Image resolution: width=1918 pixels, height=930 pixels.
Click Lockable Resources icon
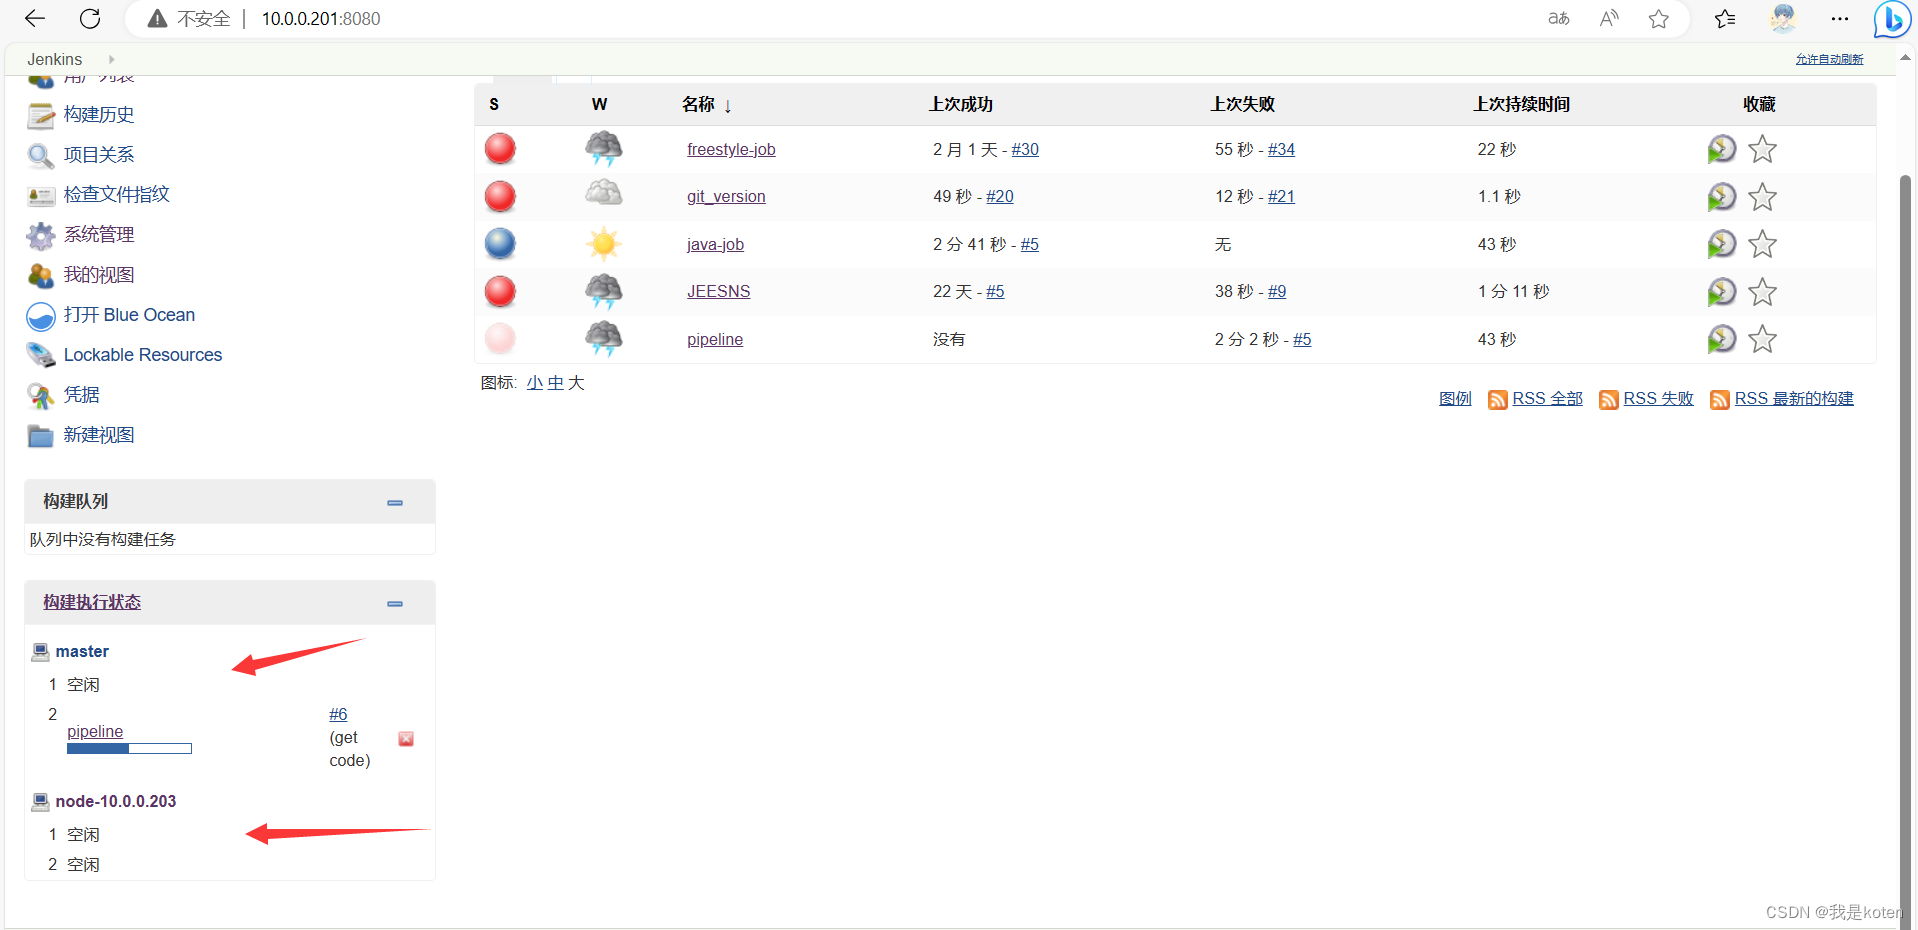(41, 355)
